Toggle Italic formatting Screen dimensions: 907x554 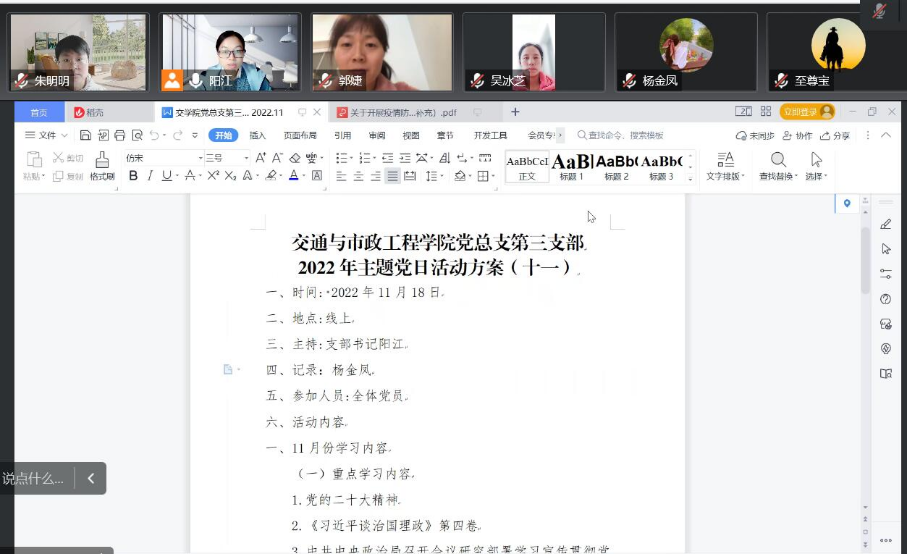coord(150,176)
